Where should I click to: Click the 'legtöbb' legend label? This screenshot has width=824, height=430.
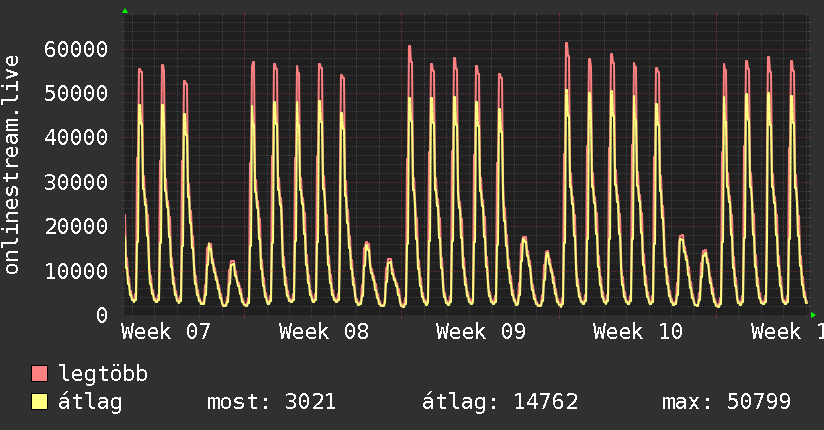(103, 374)
